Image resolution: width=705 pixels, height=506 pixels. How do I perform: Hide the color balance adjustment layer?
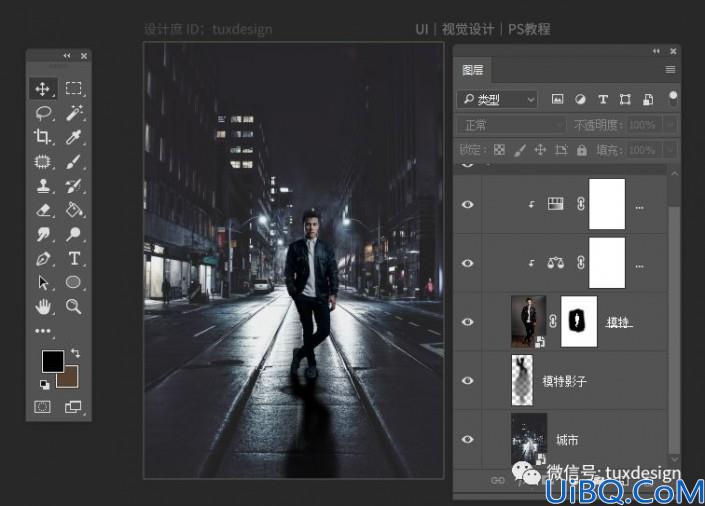click(468, 263)
